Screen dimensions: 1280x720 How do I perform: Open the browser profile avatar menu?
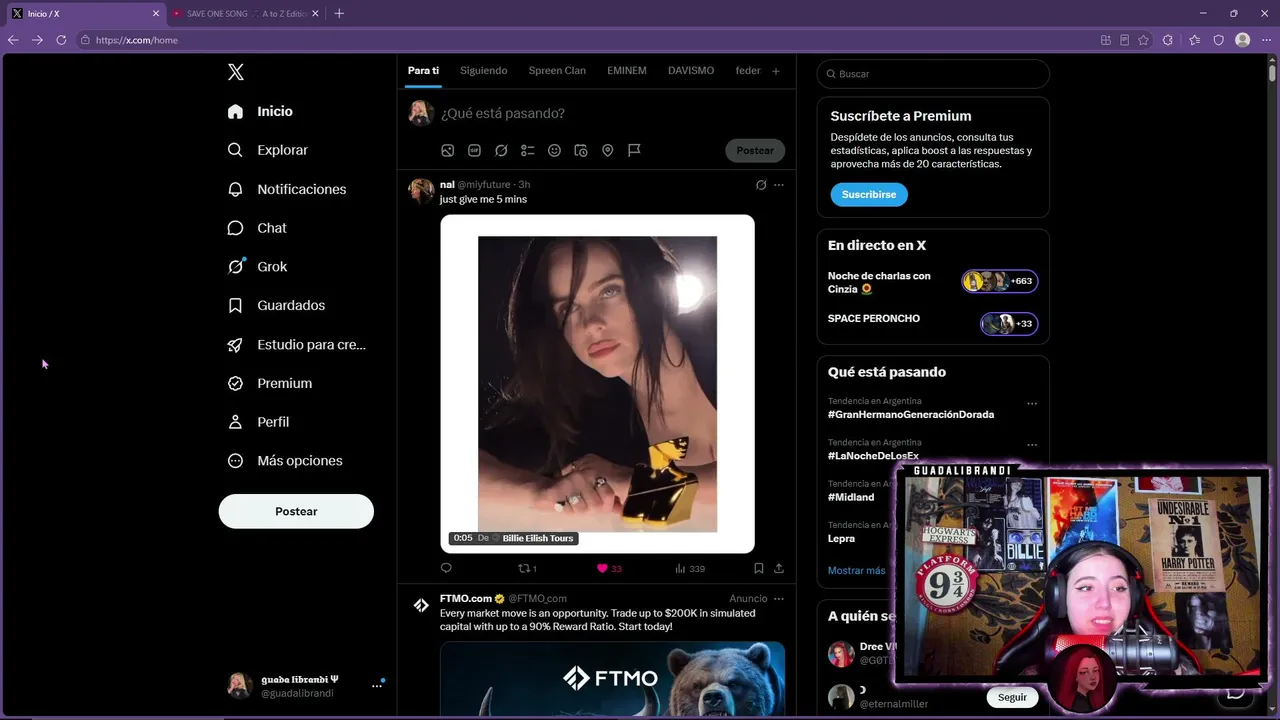[1242, 40]
